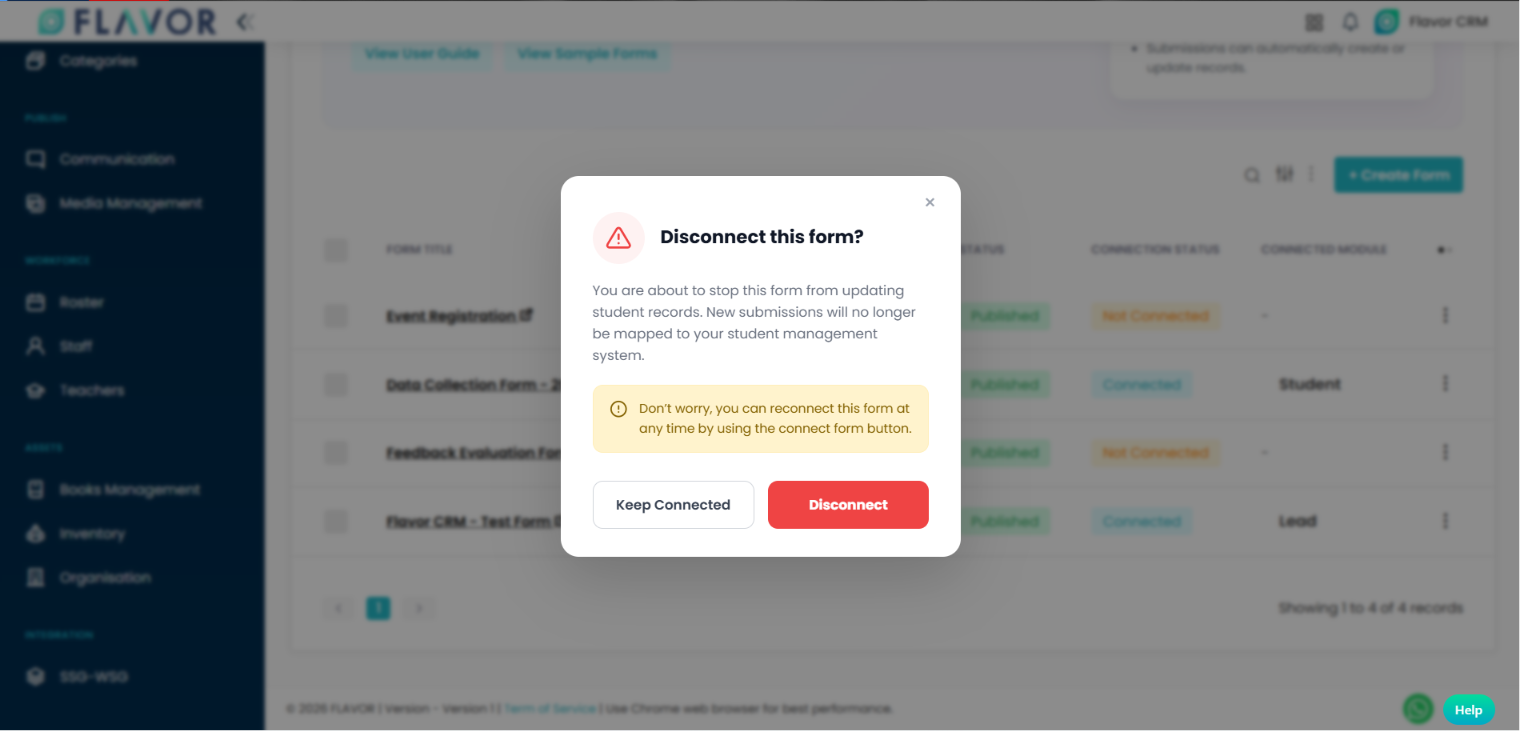Viewport: 1520px width, 731px height.
Task: Open the three-dot menu for Event Registration row
Action: click(x=1445, y=315)
